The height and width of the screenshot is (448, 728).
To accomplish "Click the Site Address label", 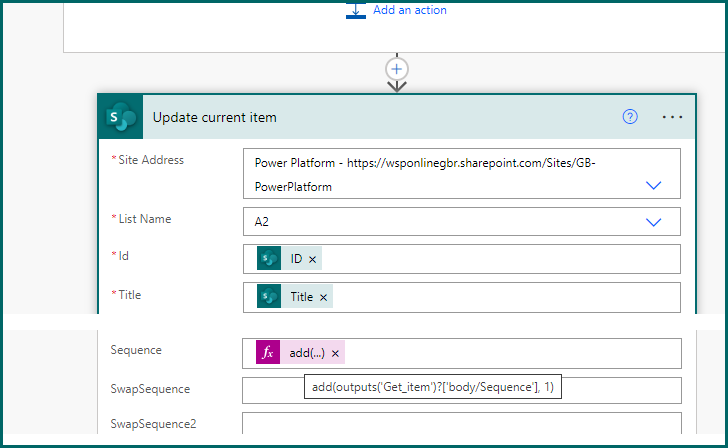I will pos(151,160).
